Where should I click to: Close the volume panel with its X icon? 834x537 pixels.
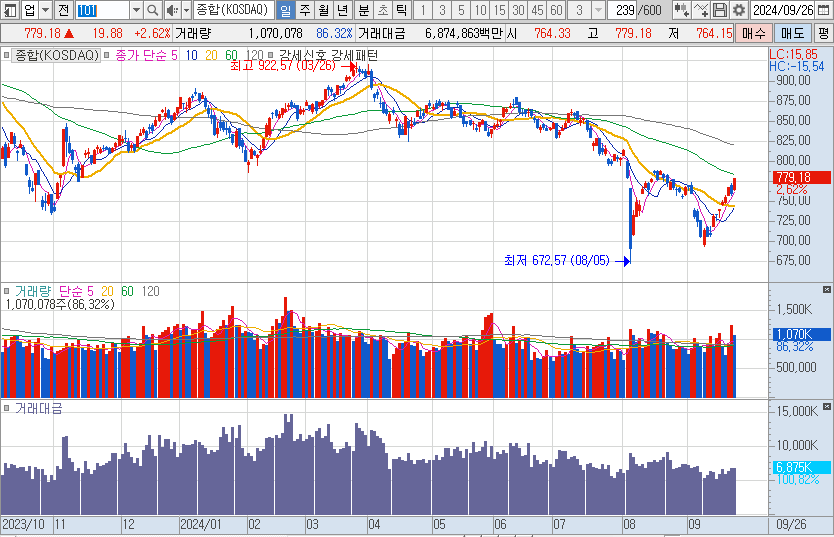(827, 290)
